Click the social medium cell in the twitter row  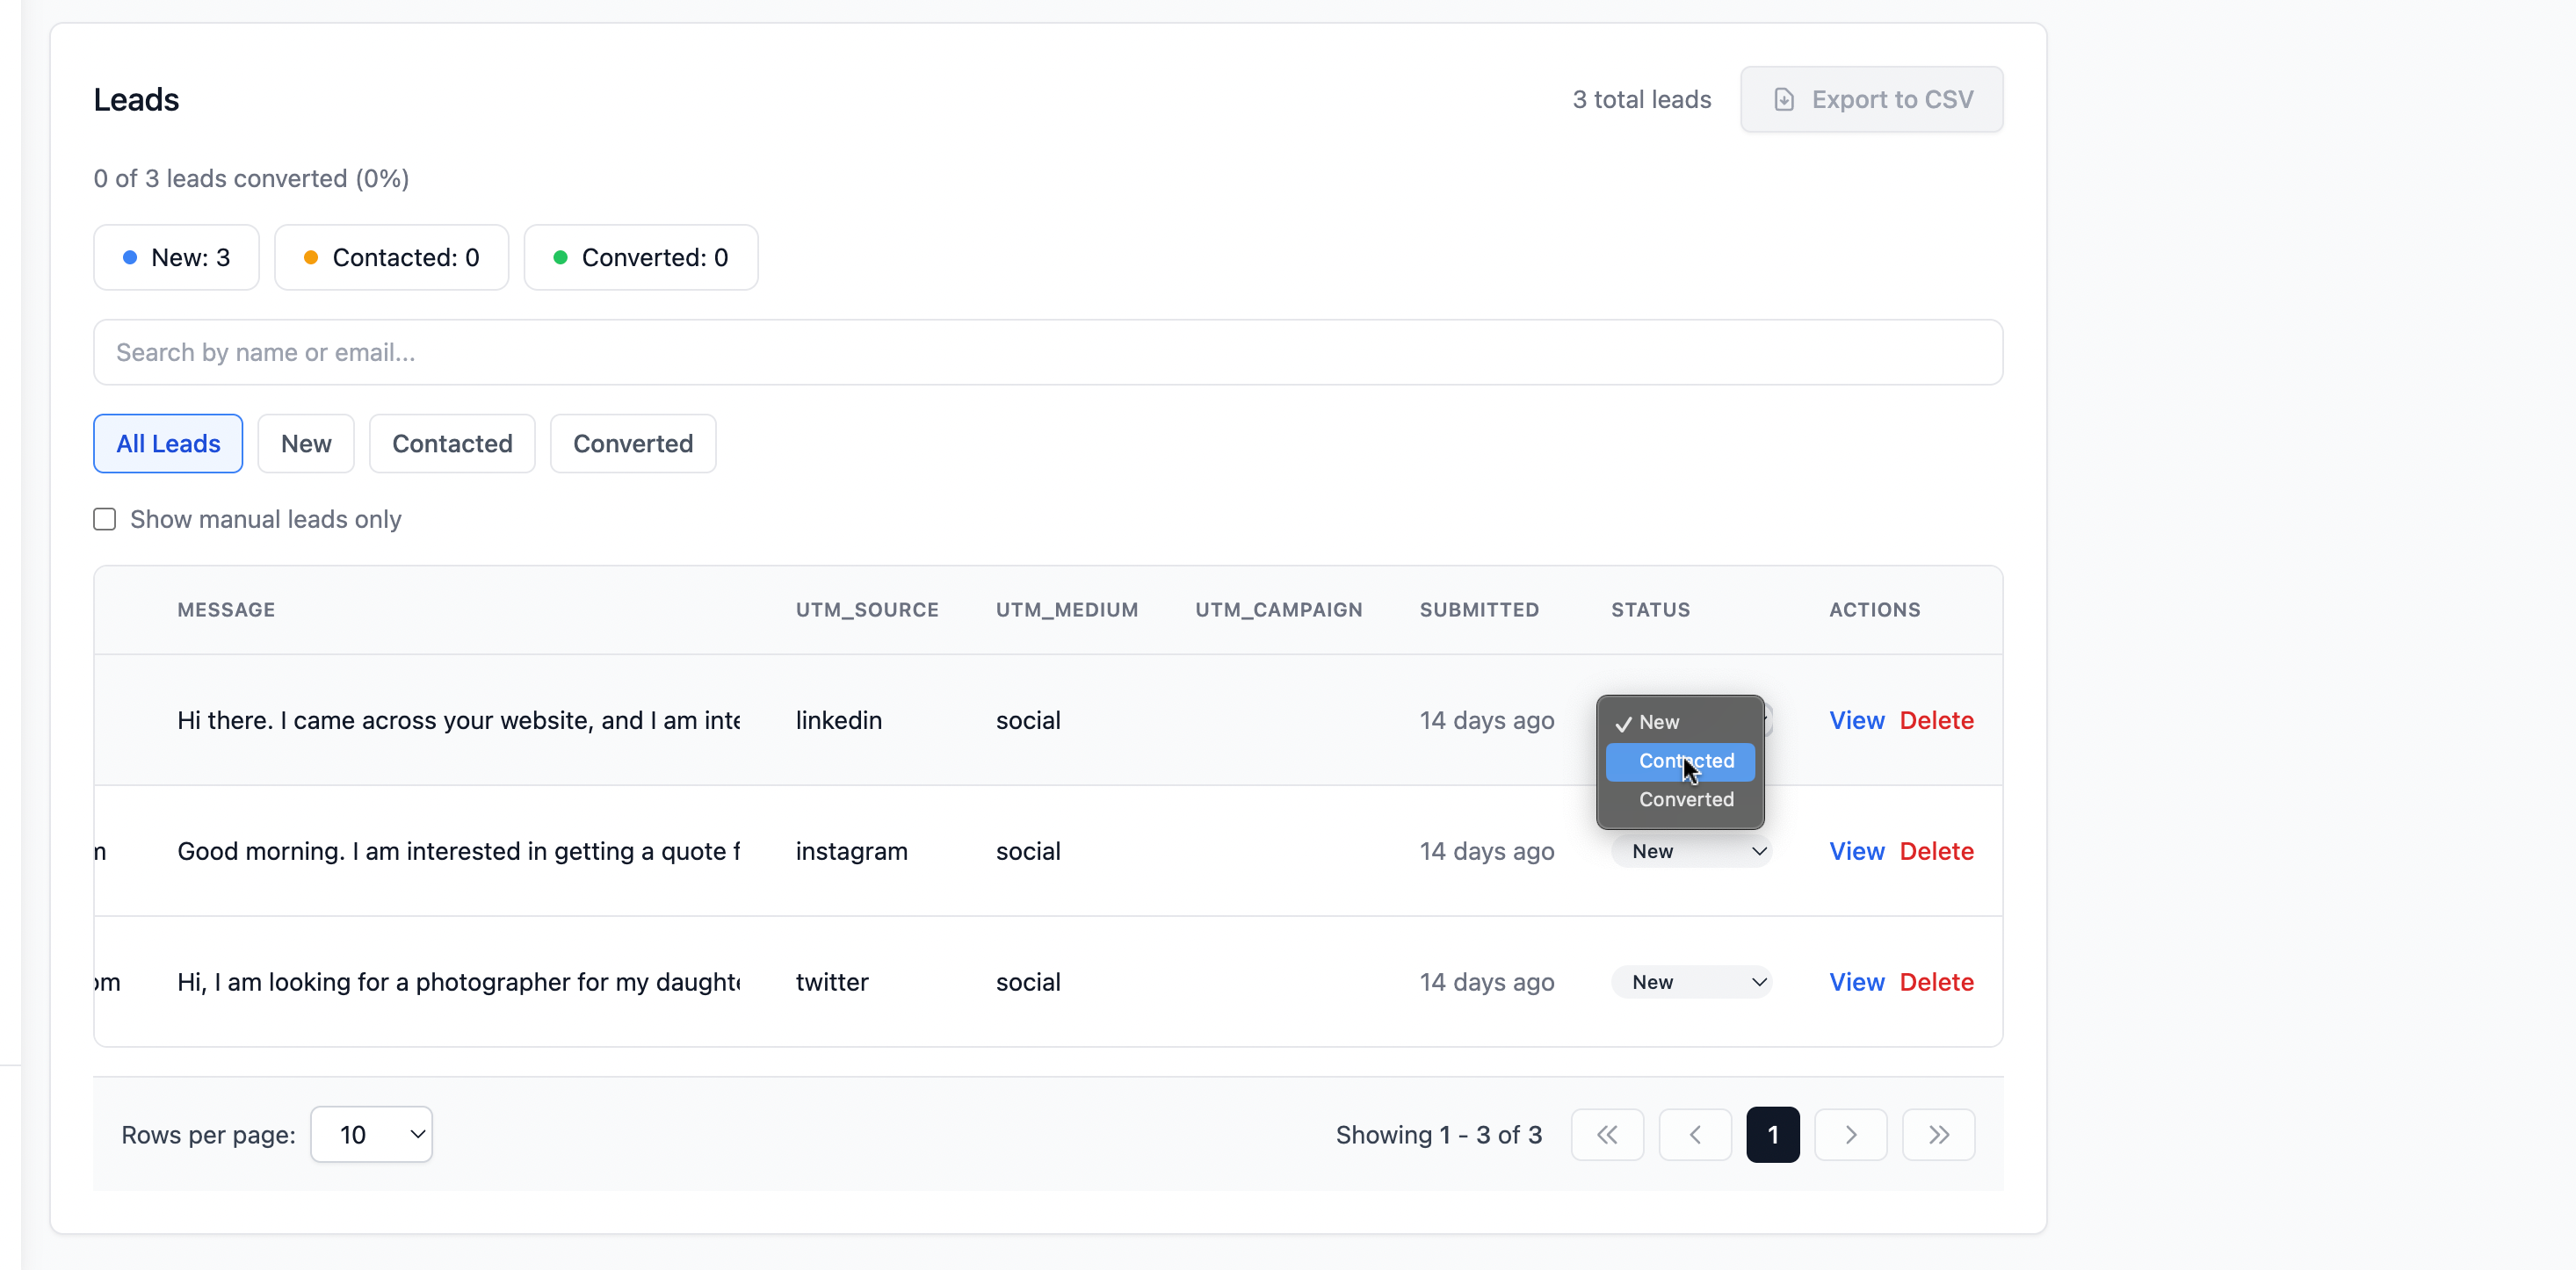(1028, 982)
